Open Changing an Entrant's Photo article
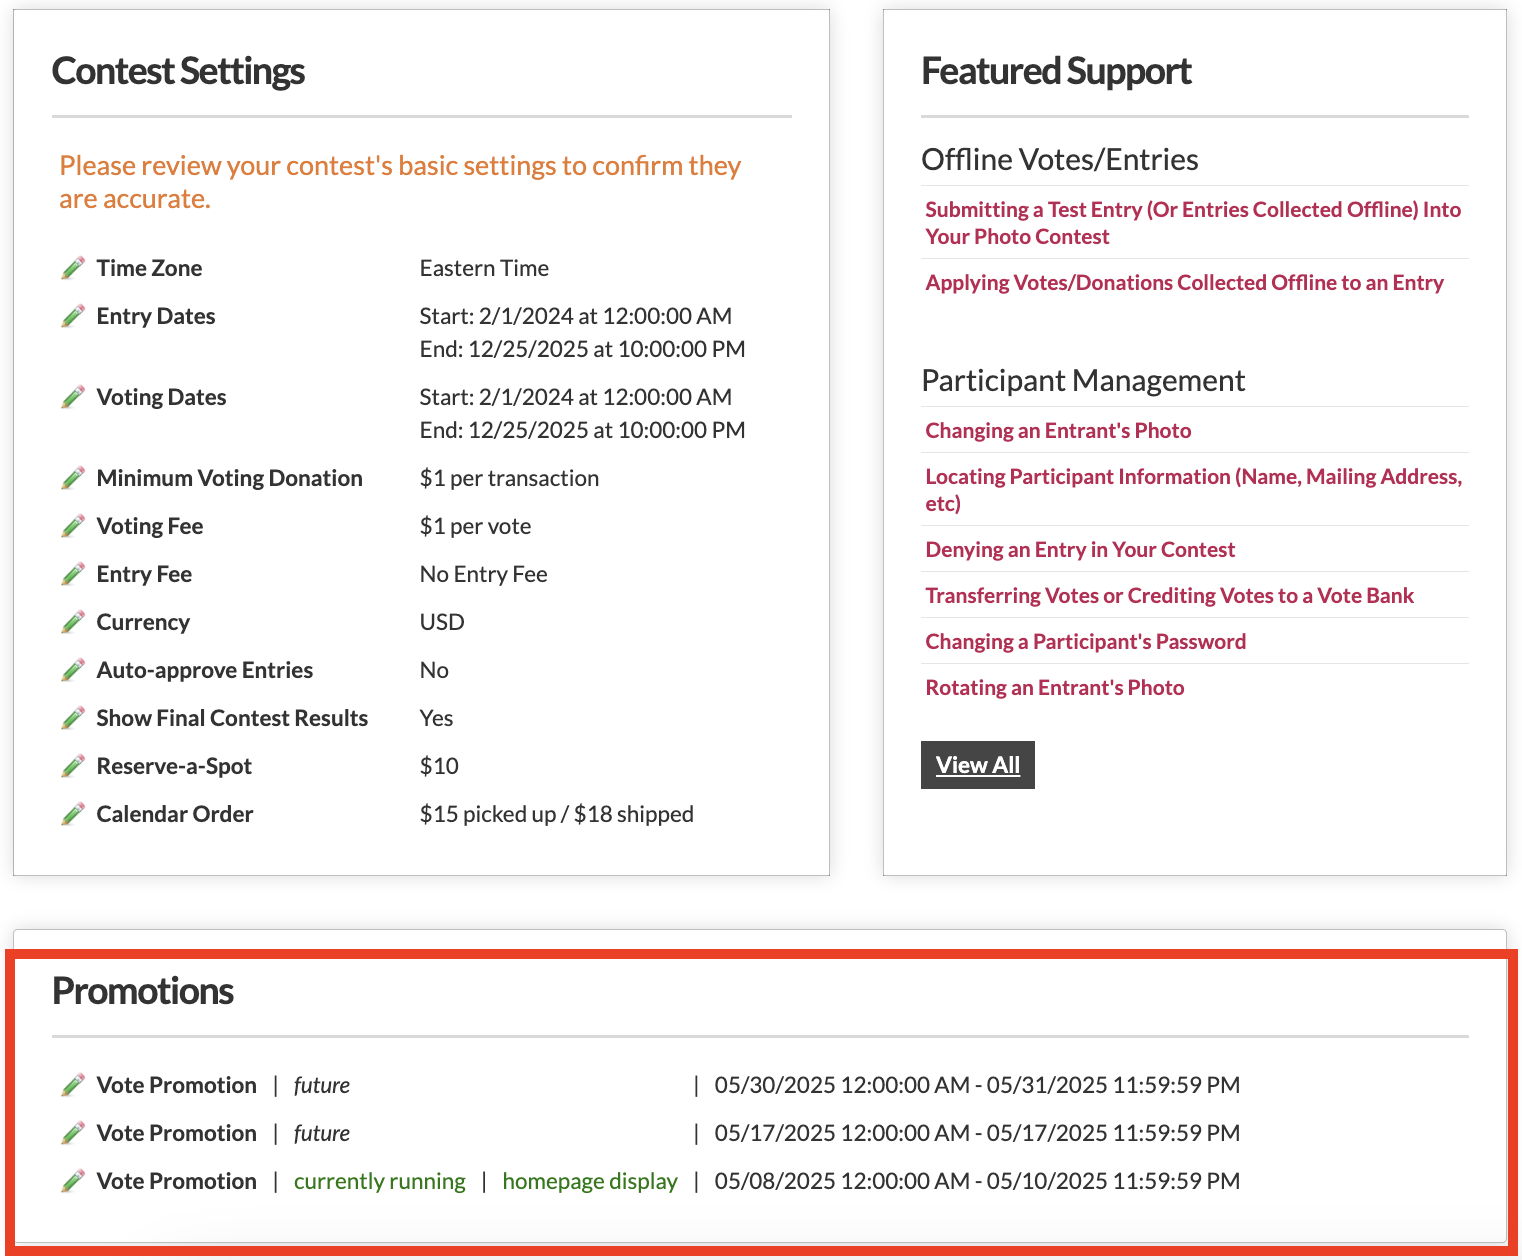Image resolution: width=1522 pixels, height=1260 pixels. 1058,430
